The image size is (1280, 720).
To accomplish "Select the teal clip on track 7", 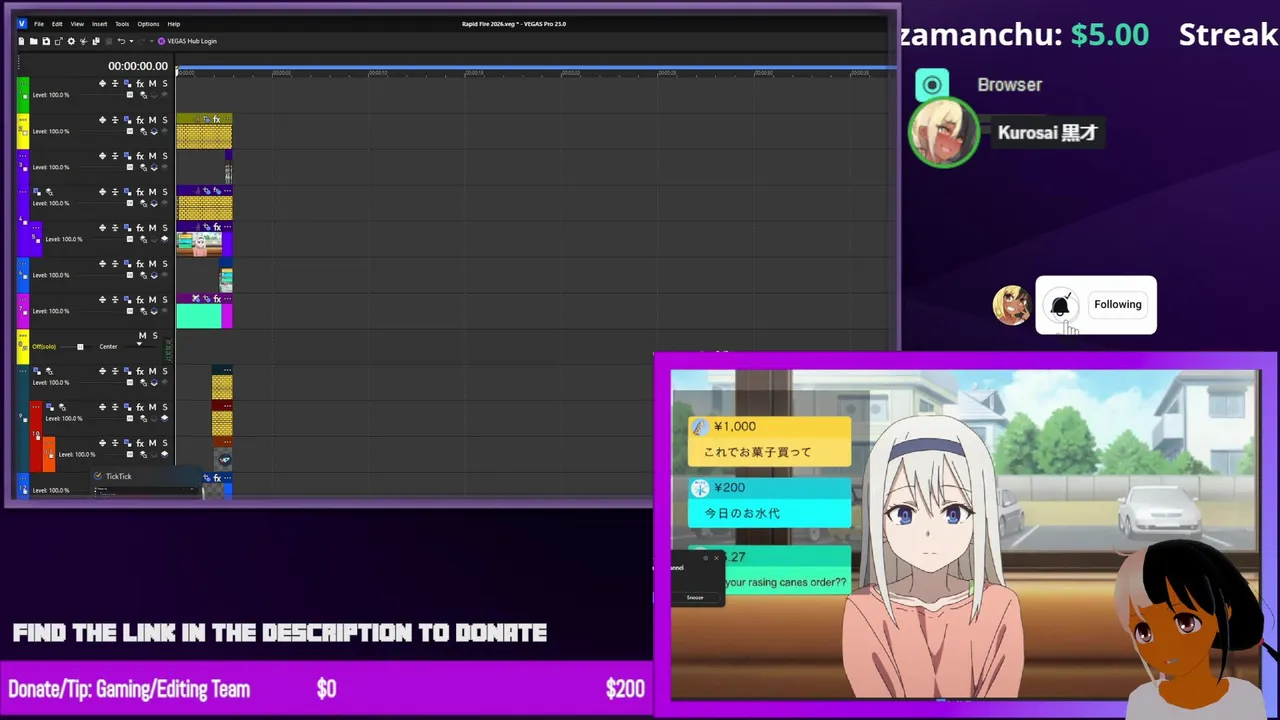I will pos(199,316).
